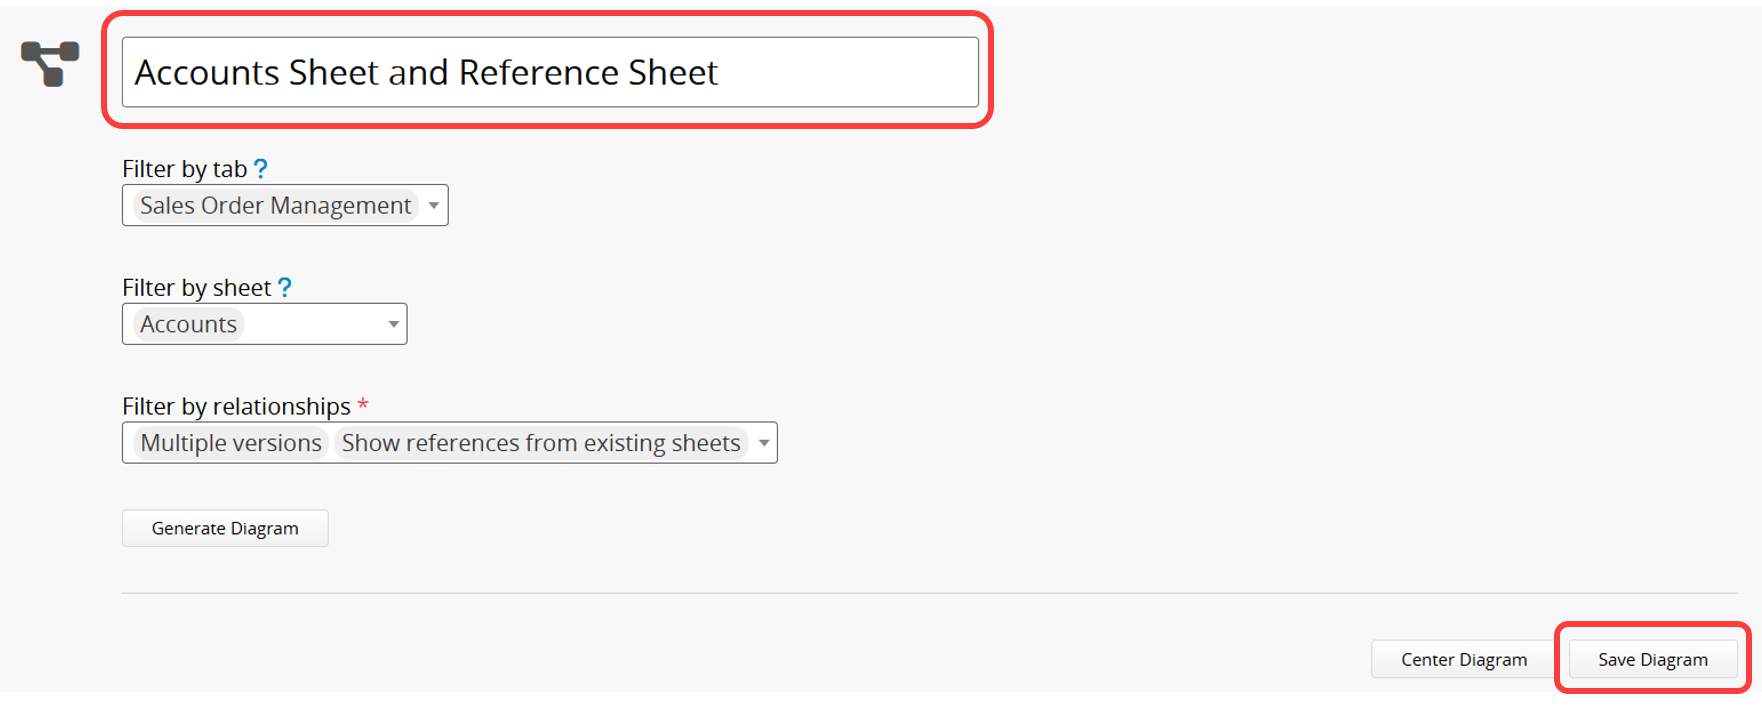Open help for Filter by tab
The width and height of the screenshot is (1762, 708).
pyautogui.click(x=261, y=168)
